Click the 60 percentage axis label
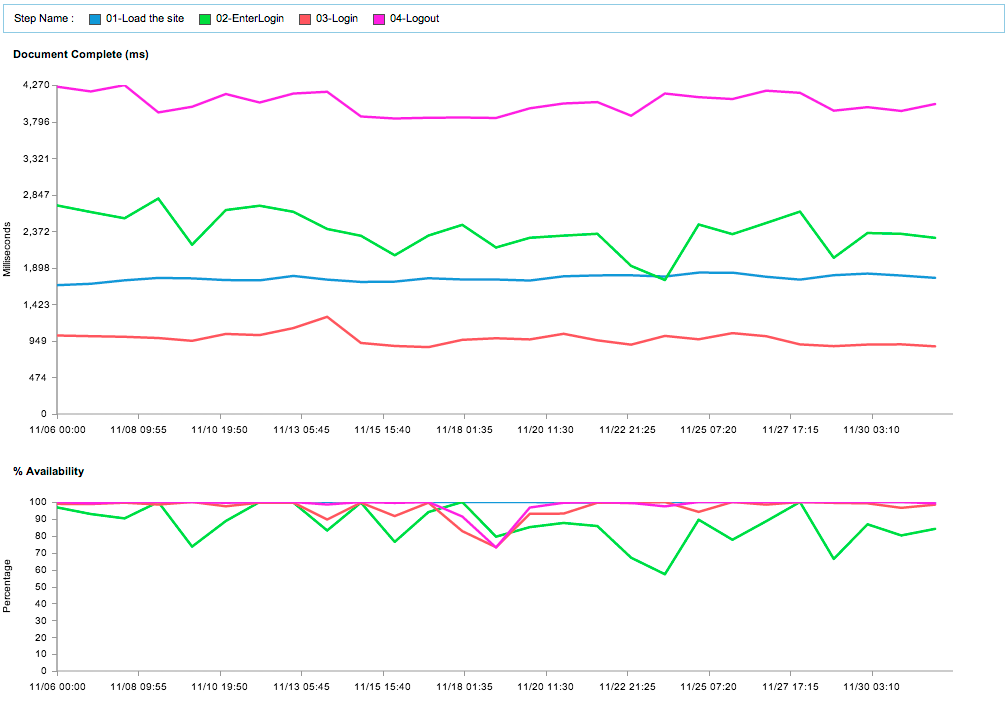The height and width of the screenshot is (708, 1006). pyautogui.click(x=42, y=569)
